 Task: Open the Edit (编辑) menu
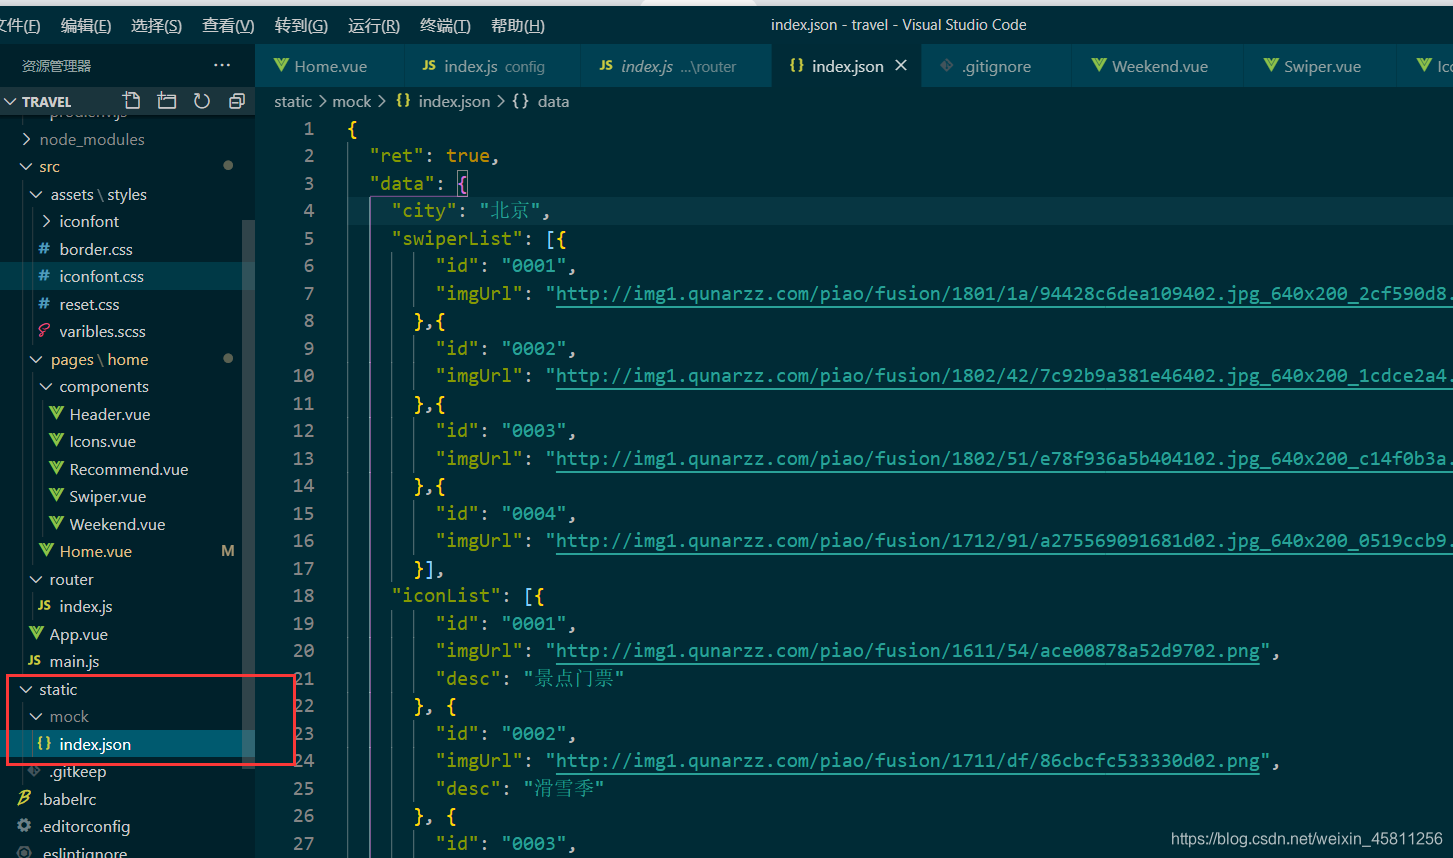[x=86, y=25]
